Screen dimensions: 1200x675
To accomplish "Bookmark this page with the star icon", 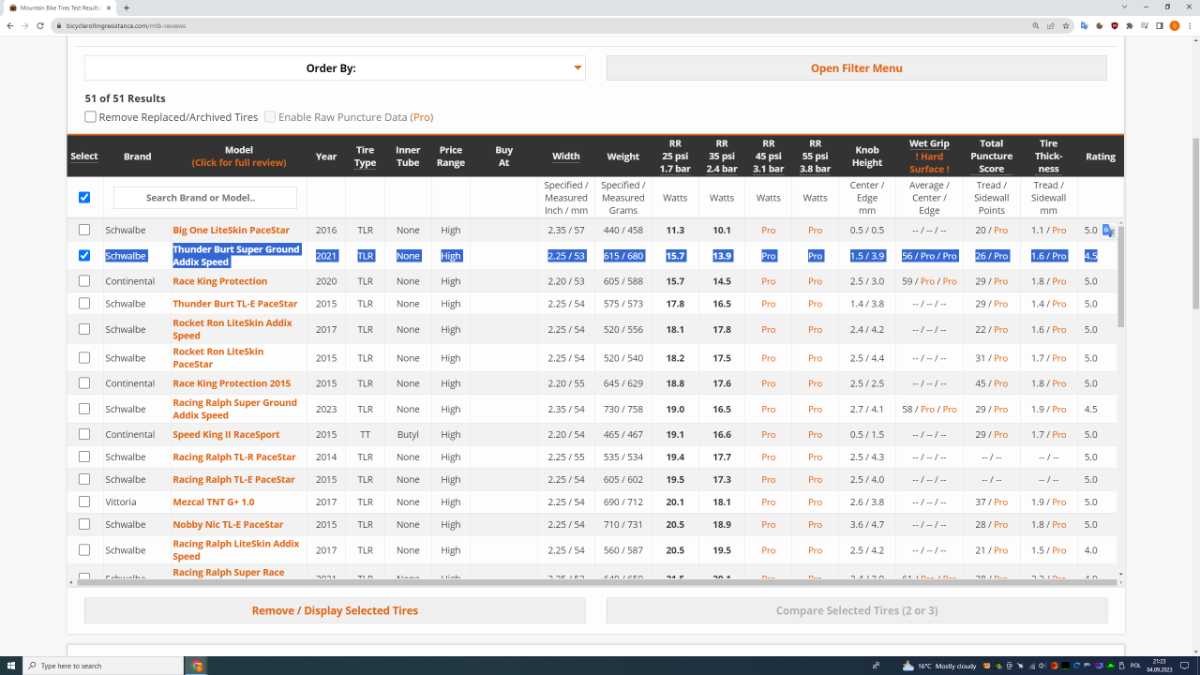I will [x=1066, y=25].
